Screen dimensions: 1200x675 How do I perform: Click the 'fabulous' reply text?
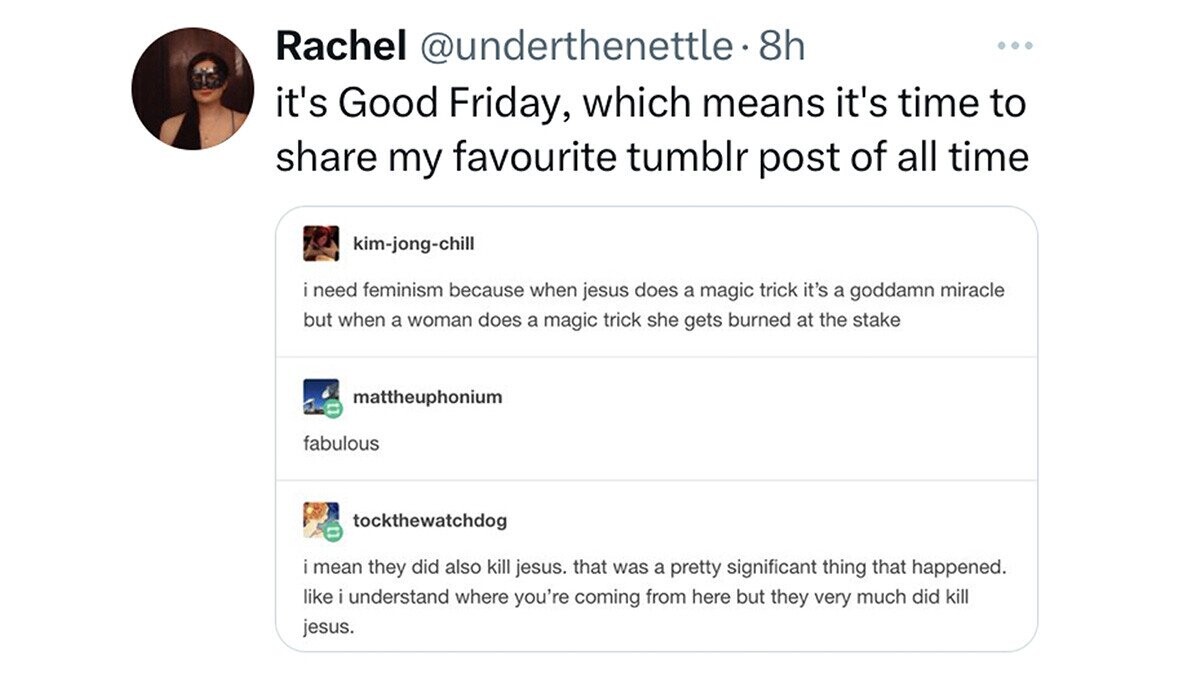click(x=341, y=443)
